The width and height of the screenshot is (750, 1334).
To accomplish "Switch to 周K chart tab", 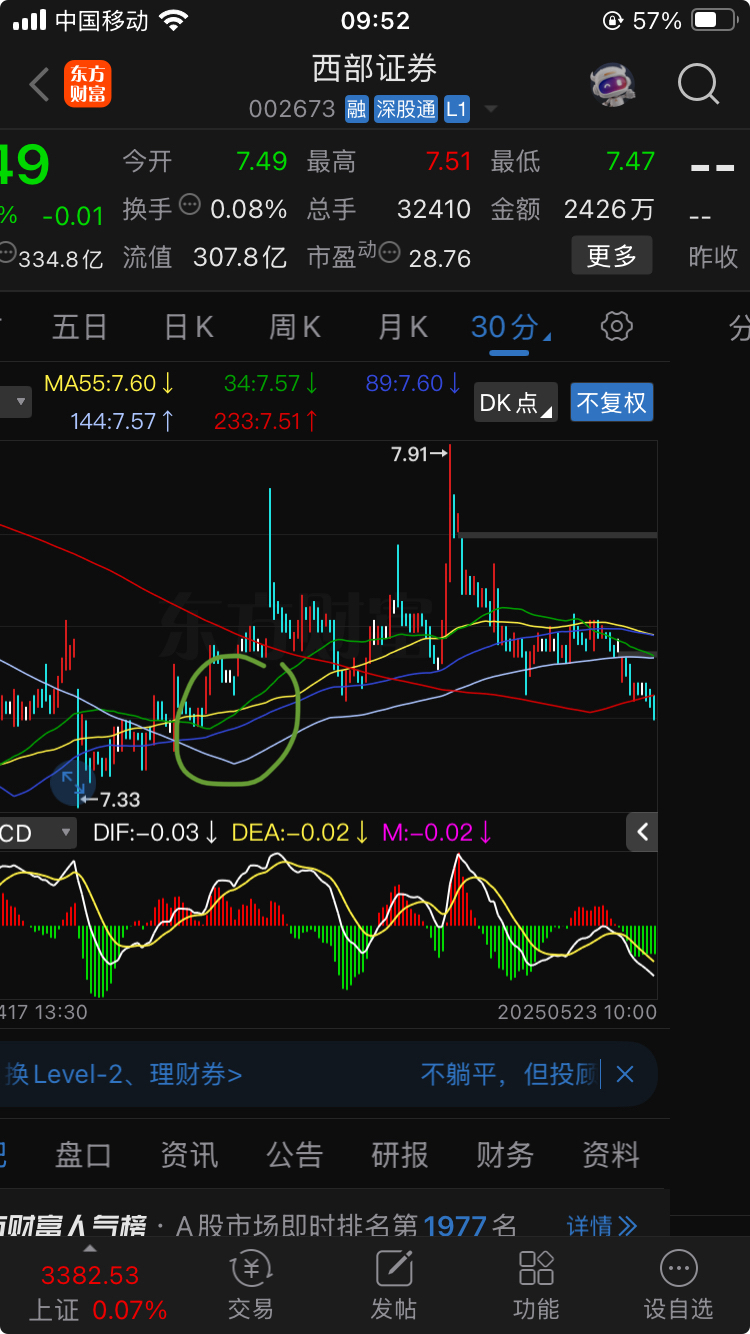I will (x=295, y=327).
